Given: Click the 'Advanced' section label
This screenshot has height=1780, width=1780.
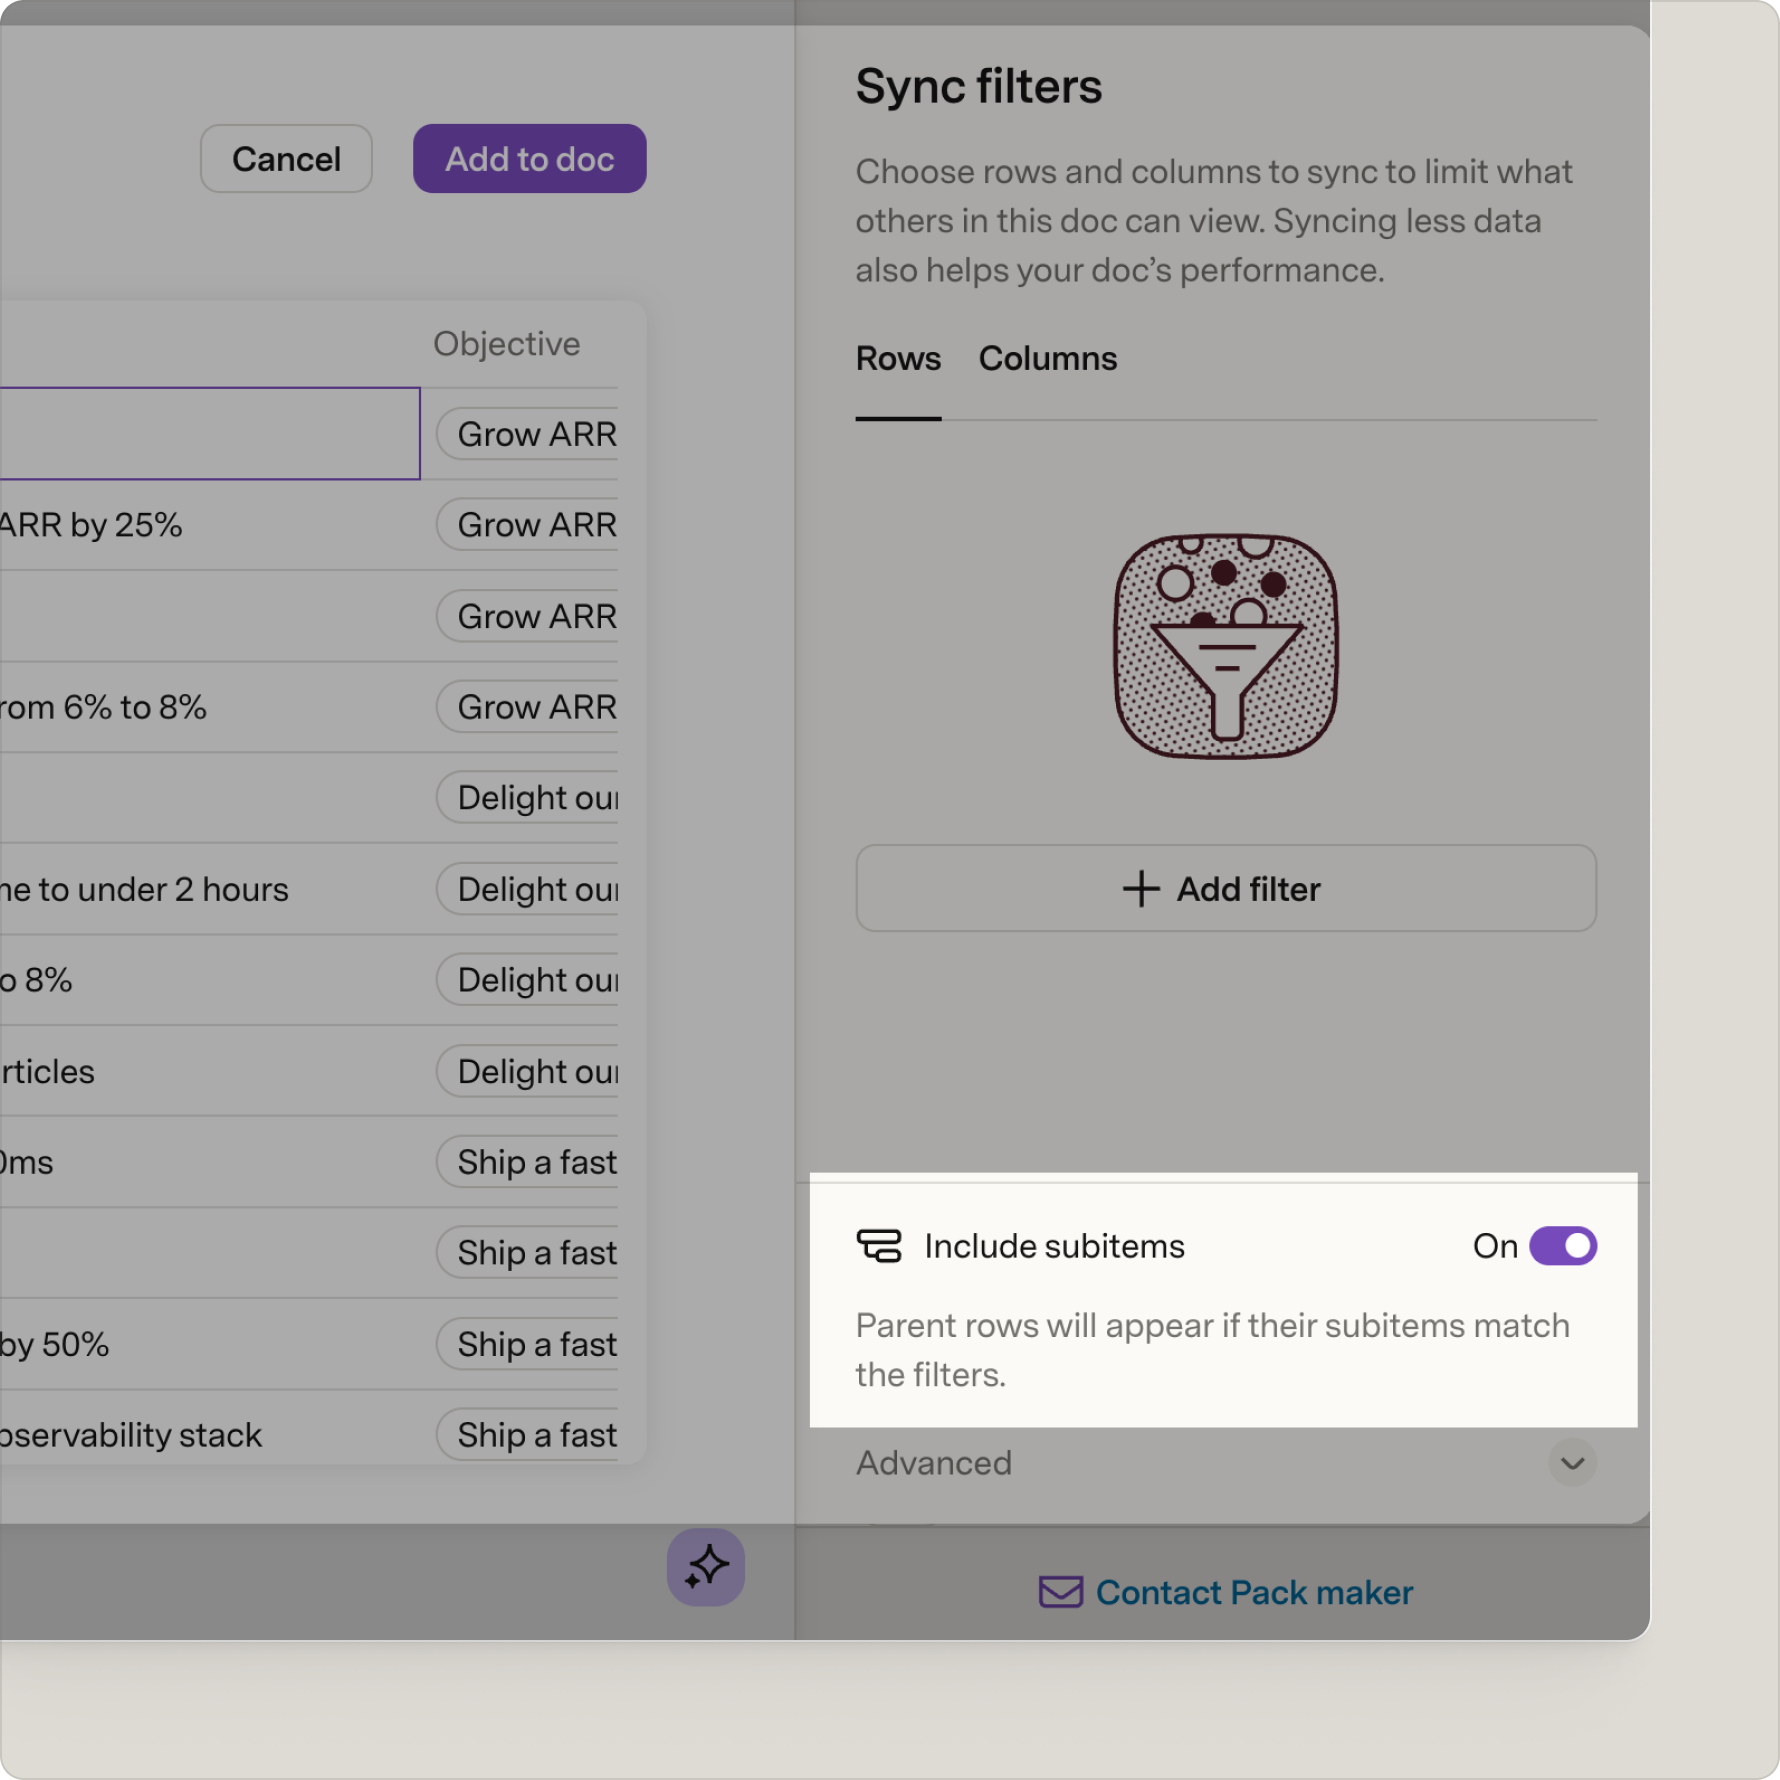Looking at the screenshot, I should pos(934,1464).
